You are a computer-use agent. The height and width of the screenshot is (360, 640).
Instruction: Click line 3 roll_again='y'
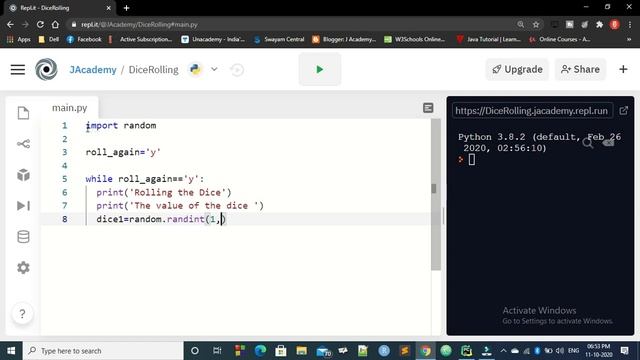123,152
